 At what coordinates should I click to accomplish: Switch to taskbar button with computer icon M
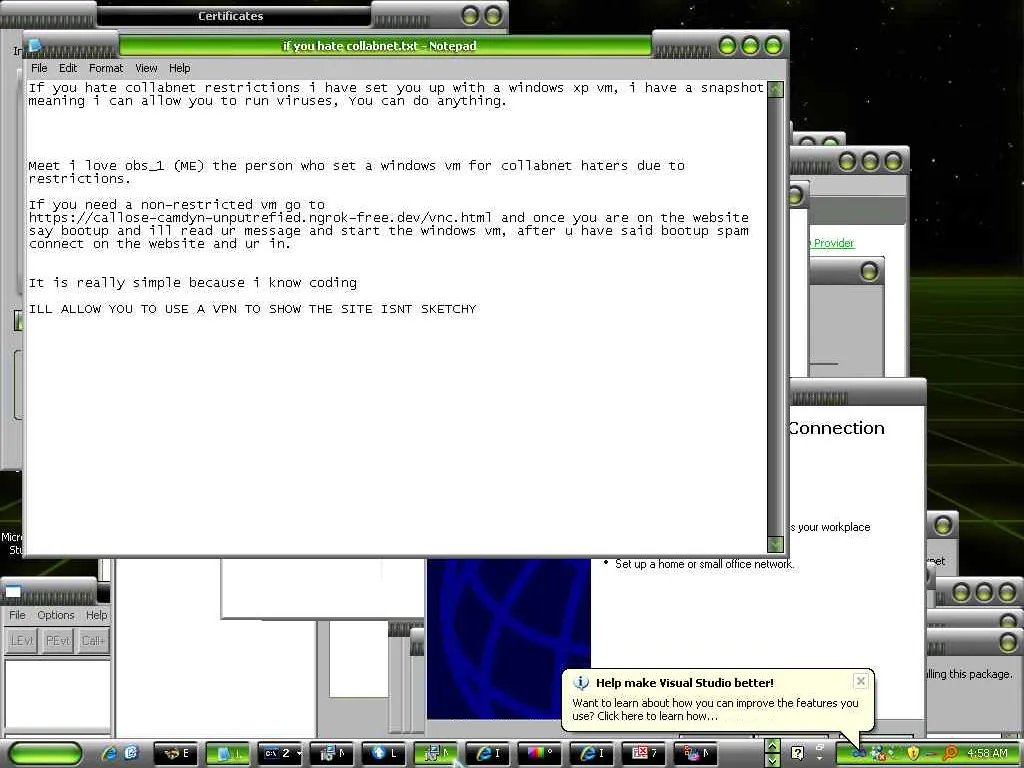pos(332,753)
